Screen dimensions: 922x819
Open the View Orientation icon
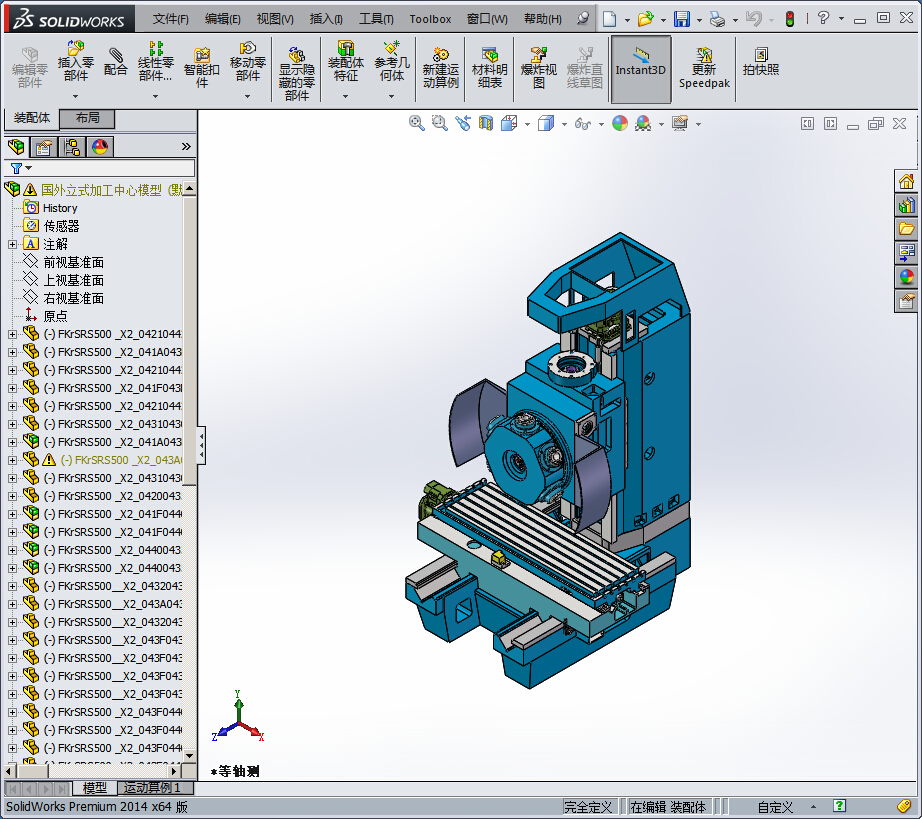tap(509, 123)
